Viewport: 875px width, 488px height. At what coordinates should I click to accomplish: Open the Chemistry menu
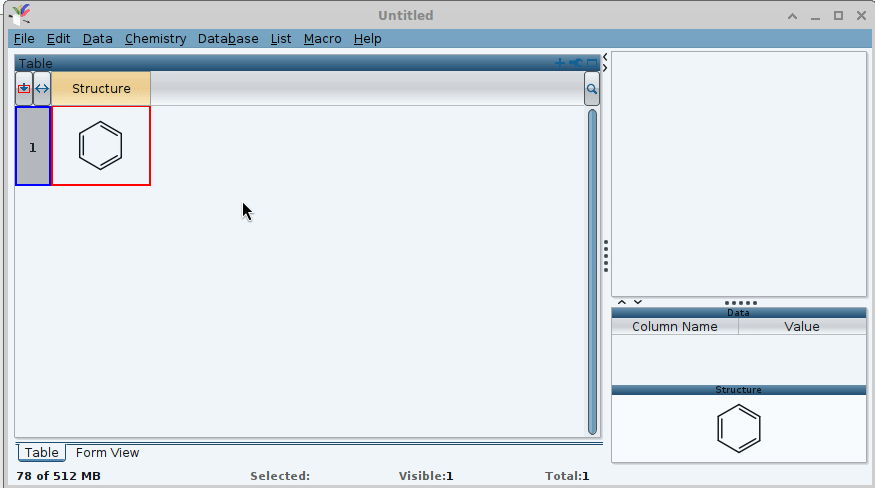pyautogui.click(x=155, y=38)
